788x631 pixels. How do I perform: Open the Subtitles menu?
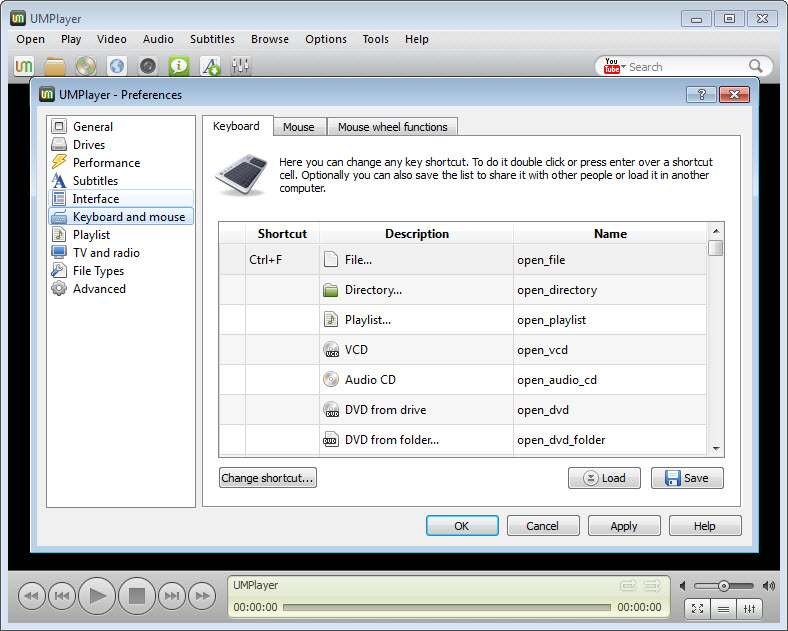[212, 39]
